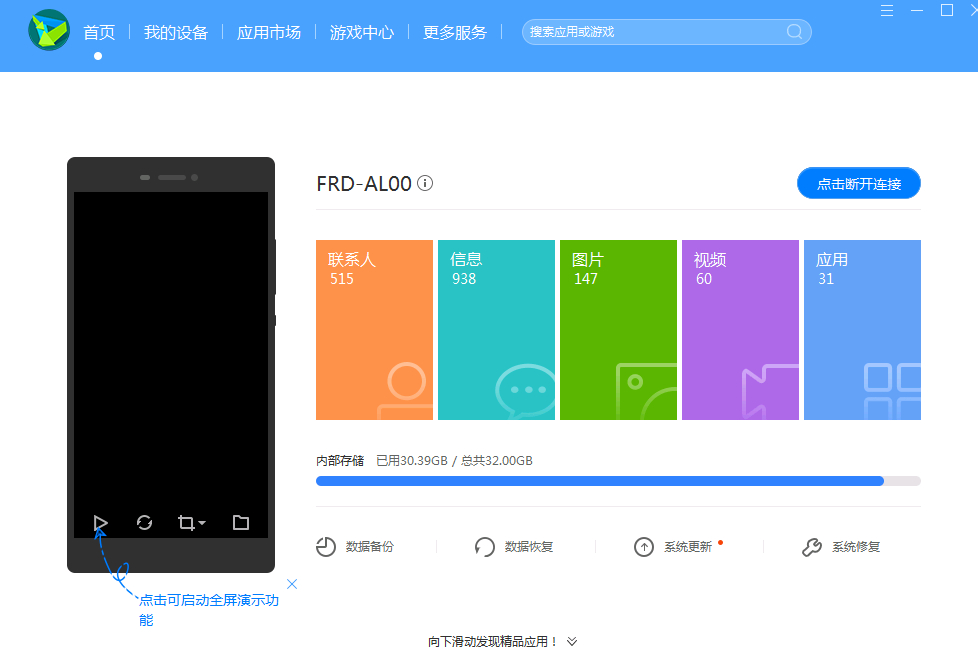Open 数据恢复 text link
The height and width of the screenshot is (658, 978).
tap(529, 547)
